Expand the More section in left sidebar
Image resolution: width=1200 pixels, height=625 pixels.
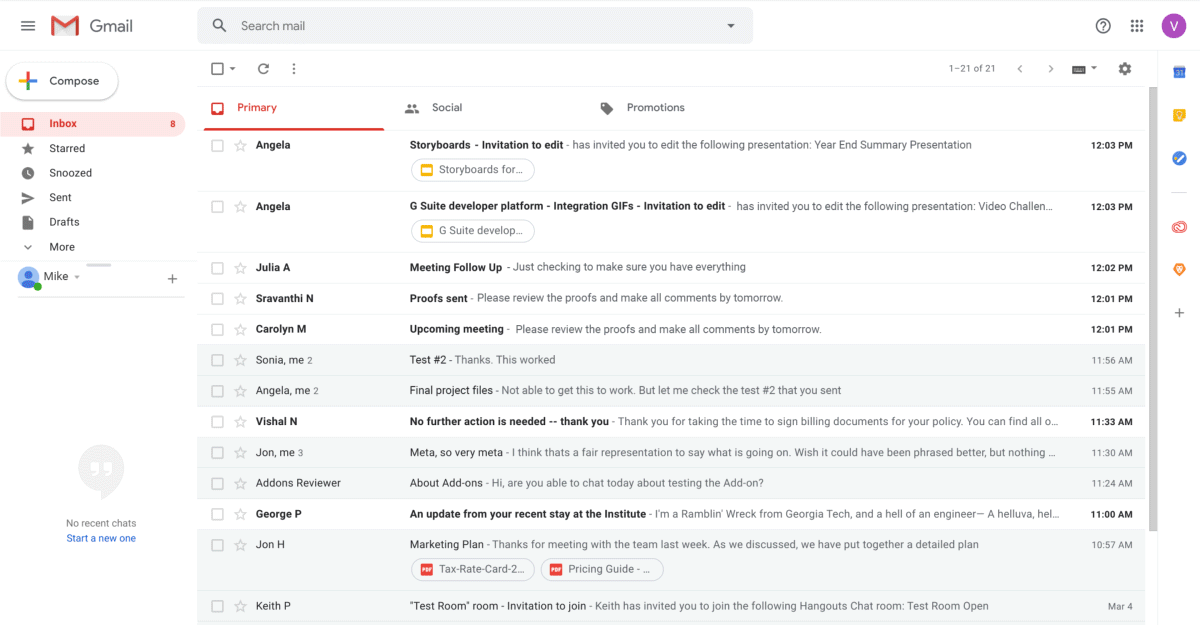[x=61, y=247]
